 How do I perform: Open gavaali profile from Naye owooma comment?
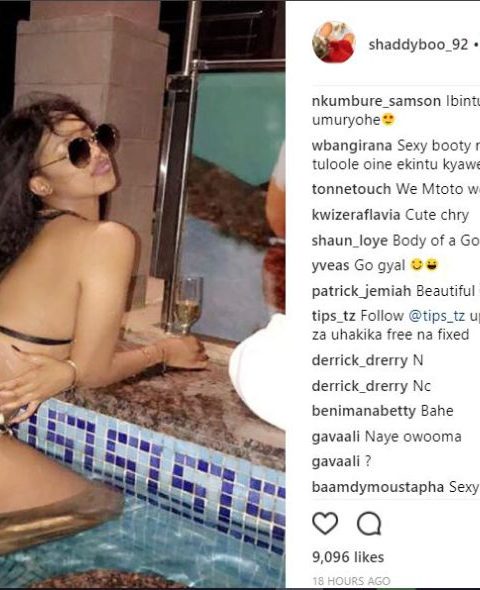336,436
